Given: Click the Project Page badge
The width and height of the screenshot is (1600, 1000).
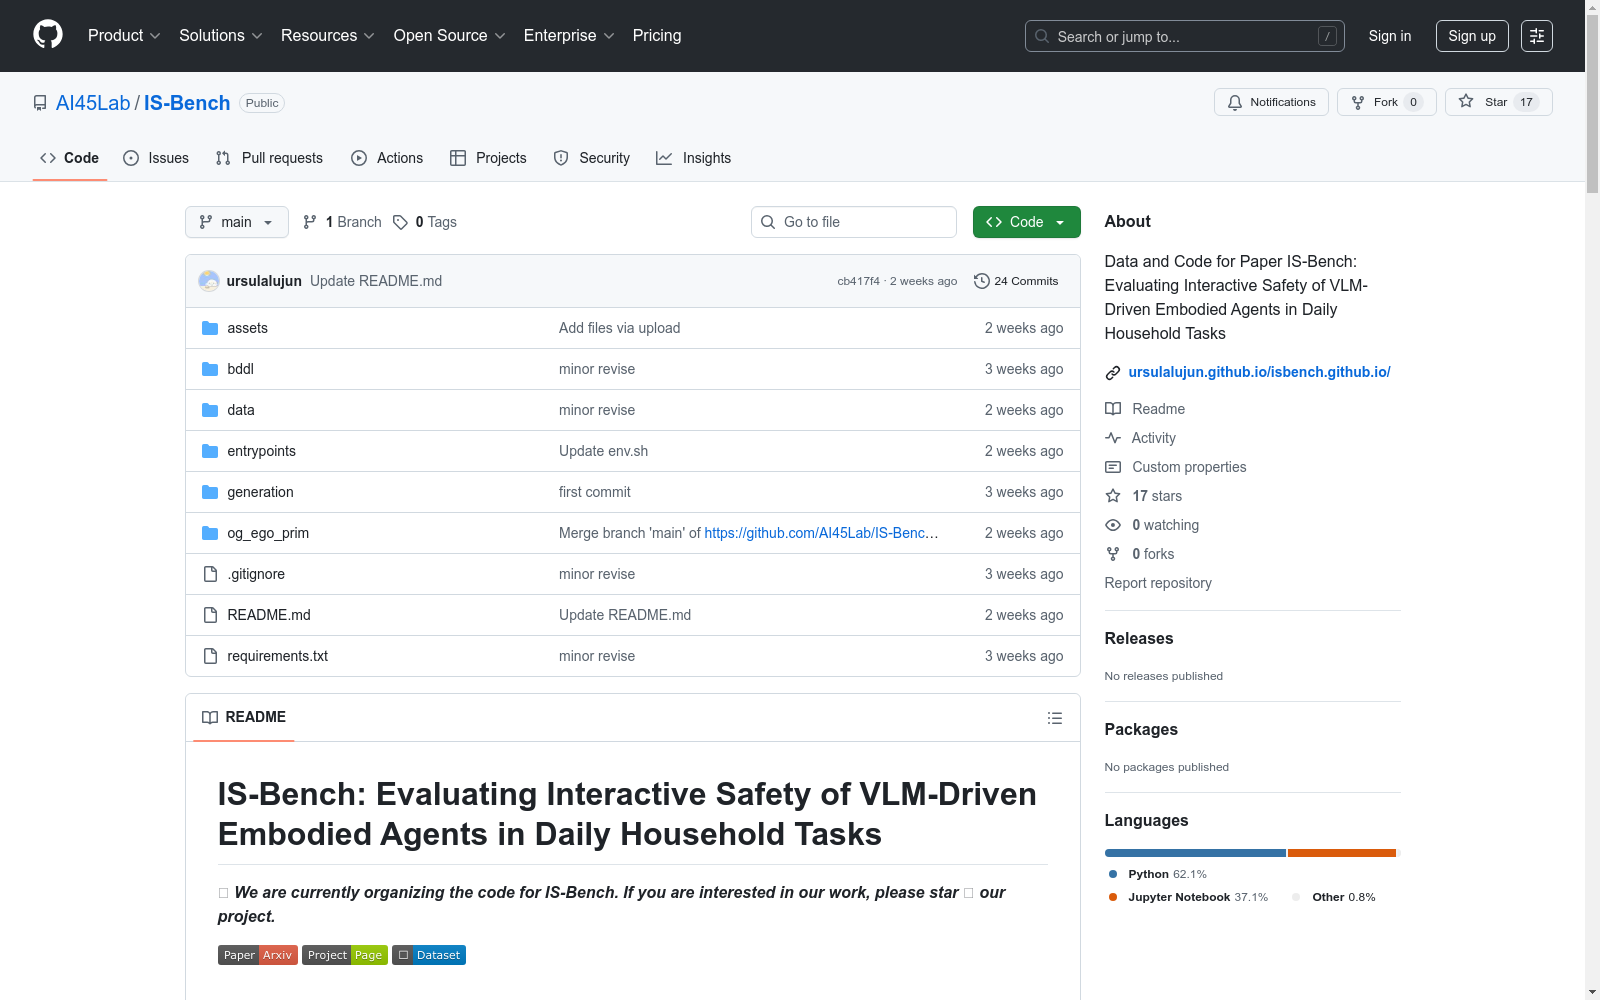Looking at the screenshot, I should (345, 955).
